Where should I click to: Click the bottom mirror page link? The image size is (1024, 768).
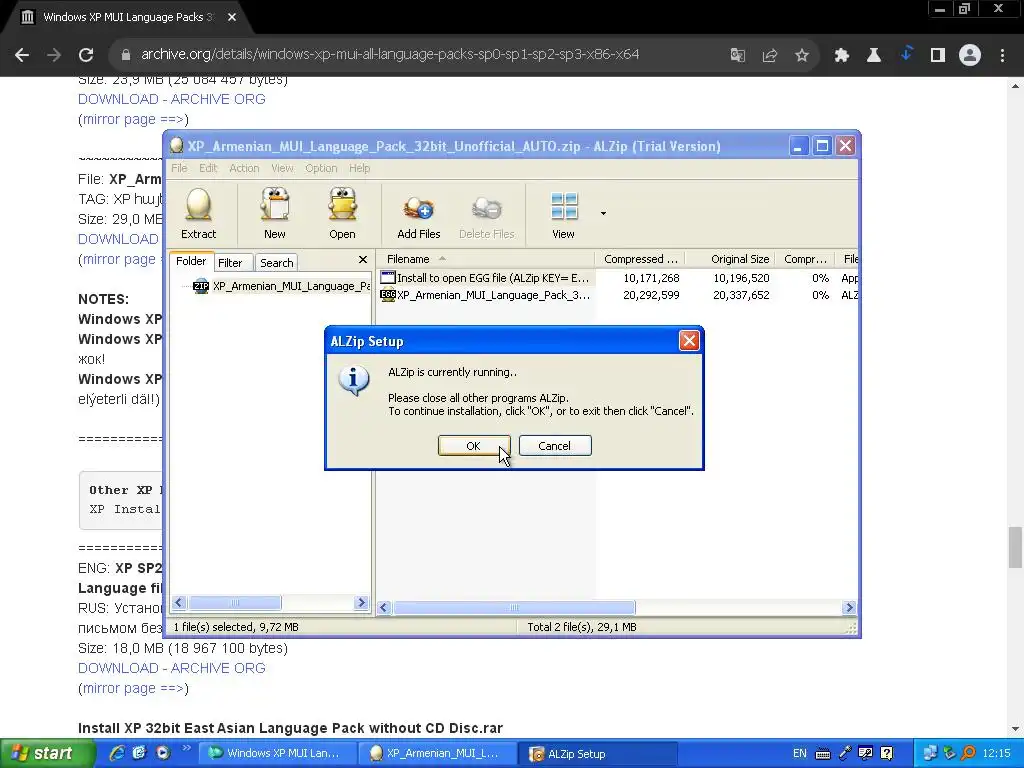point(133,688)
